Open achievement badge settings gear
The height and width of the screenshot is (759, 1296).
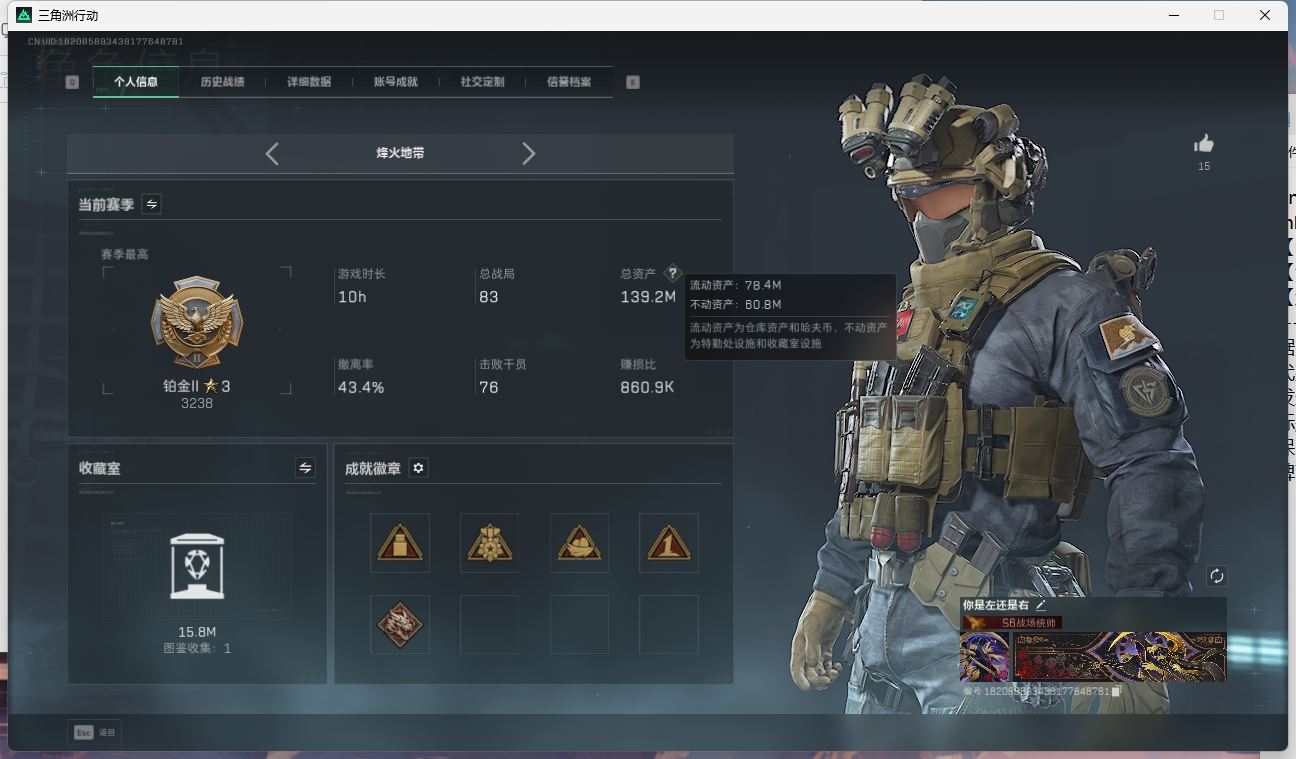(x=419, y=468)
